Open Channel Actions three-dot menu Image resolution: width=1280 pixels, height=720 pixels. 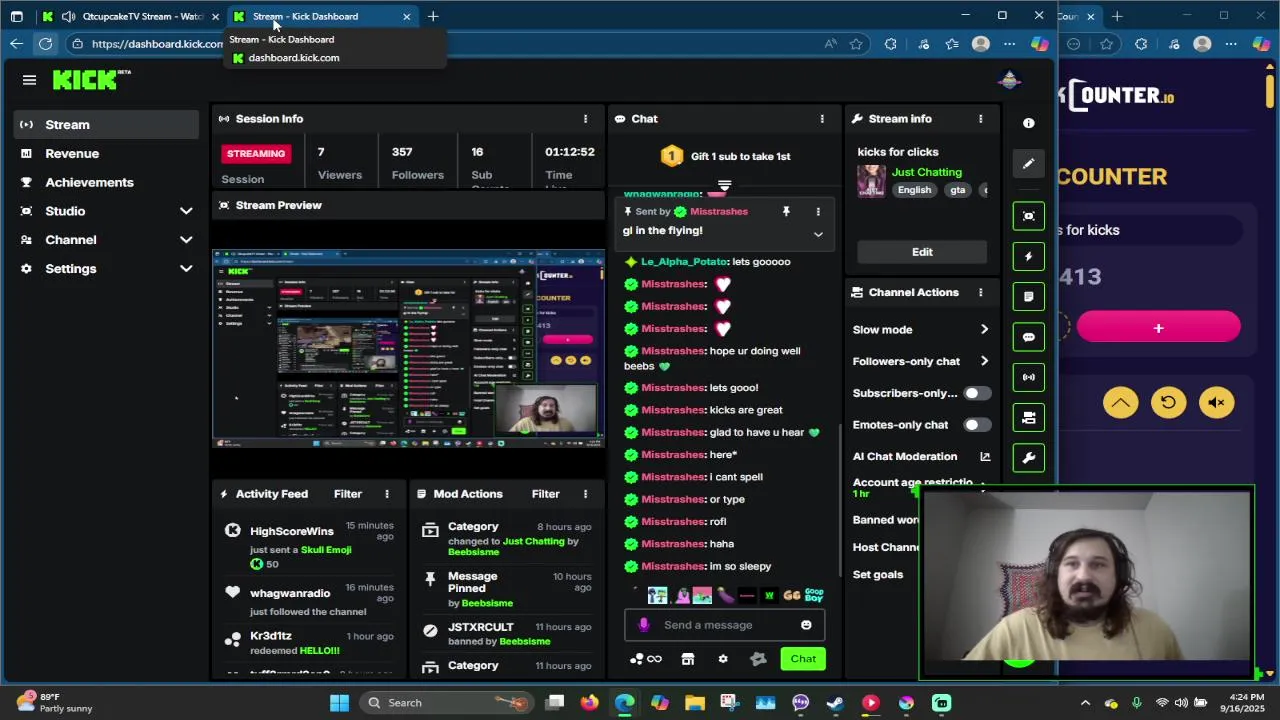tap(980, 292)
